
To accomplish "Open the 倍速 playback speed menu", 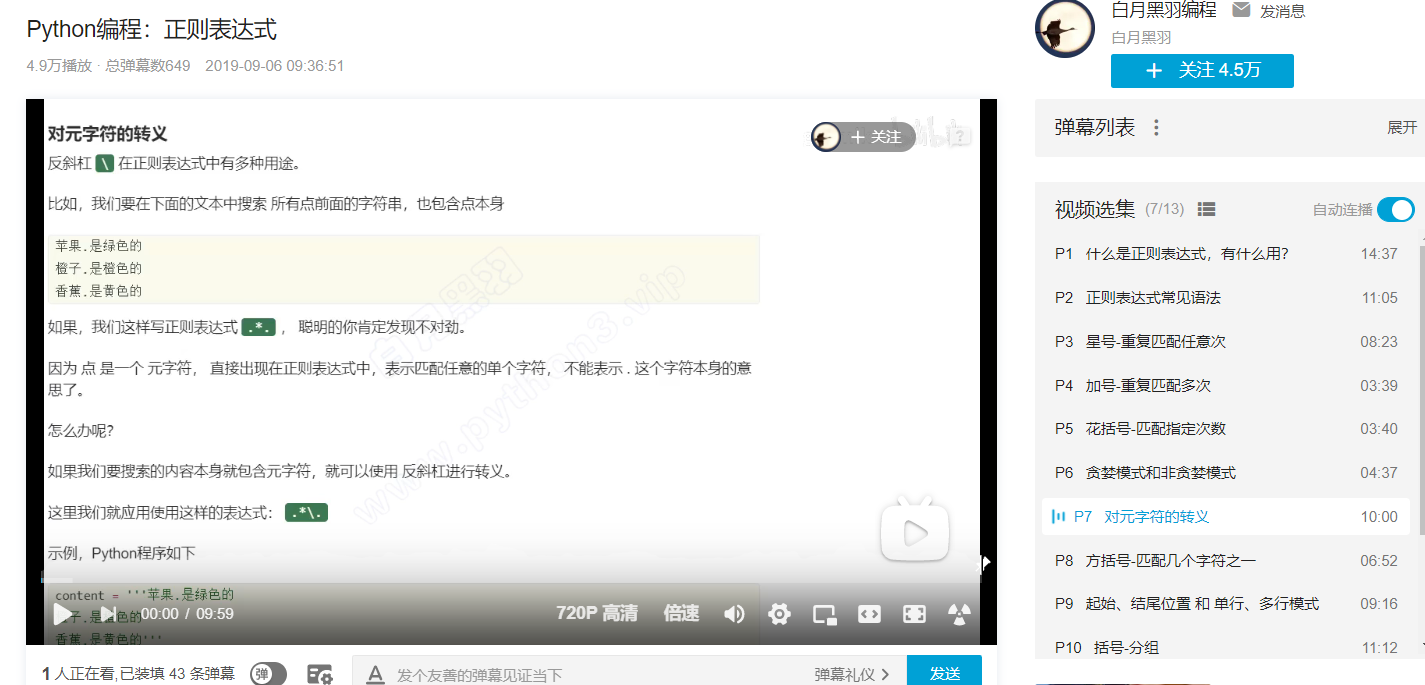I will (x=681, y=613).
